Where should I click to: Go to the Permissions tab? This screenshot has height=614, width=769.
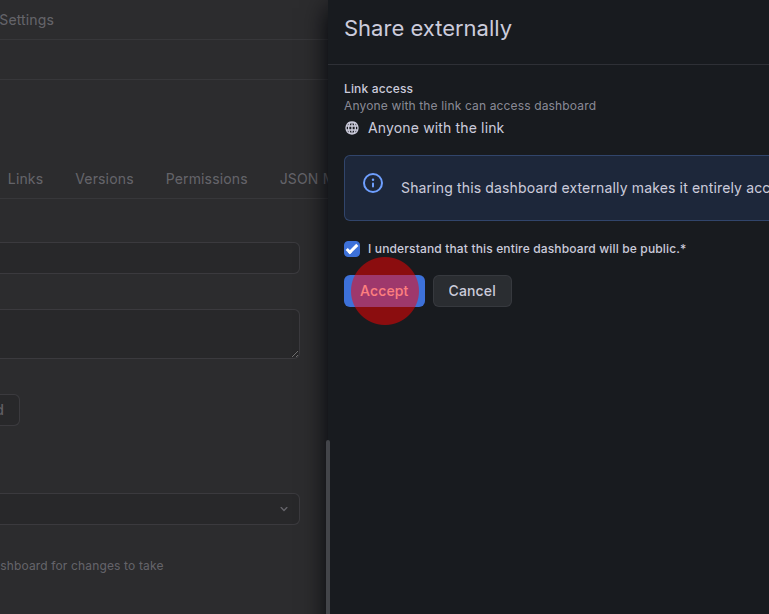click(x=206, y=179)
